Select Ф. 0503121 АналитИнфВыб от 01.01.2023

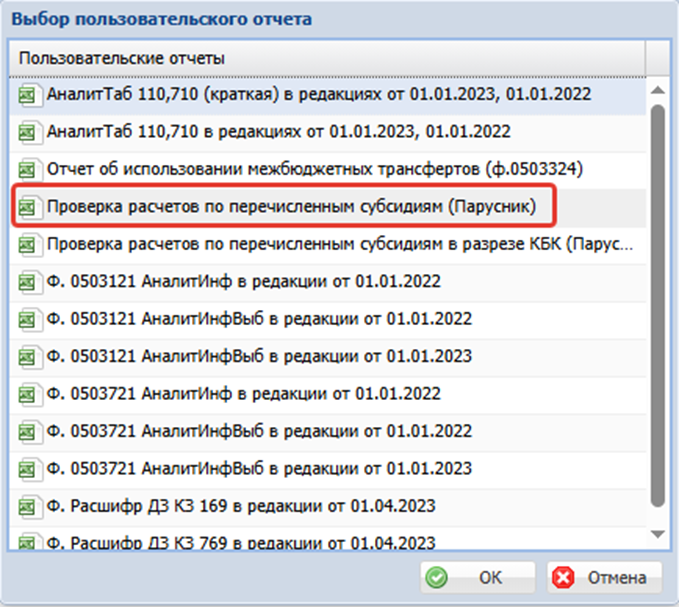point(328,357)
